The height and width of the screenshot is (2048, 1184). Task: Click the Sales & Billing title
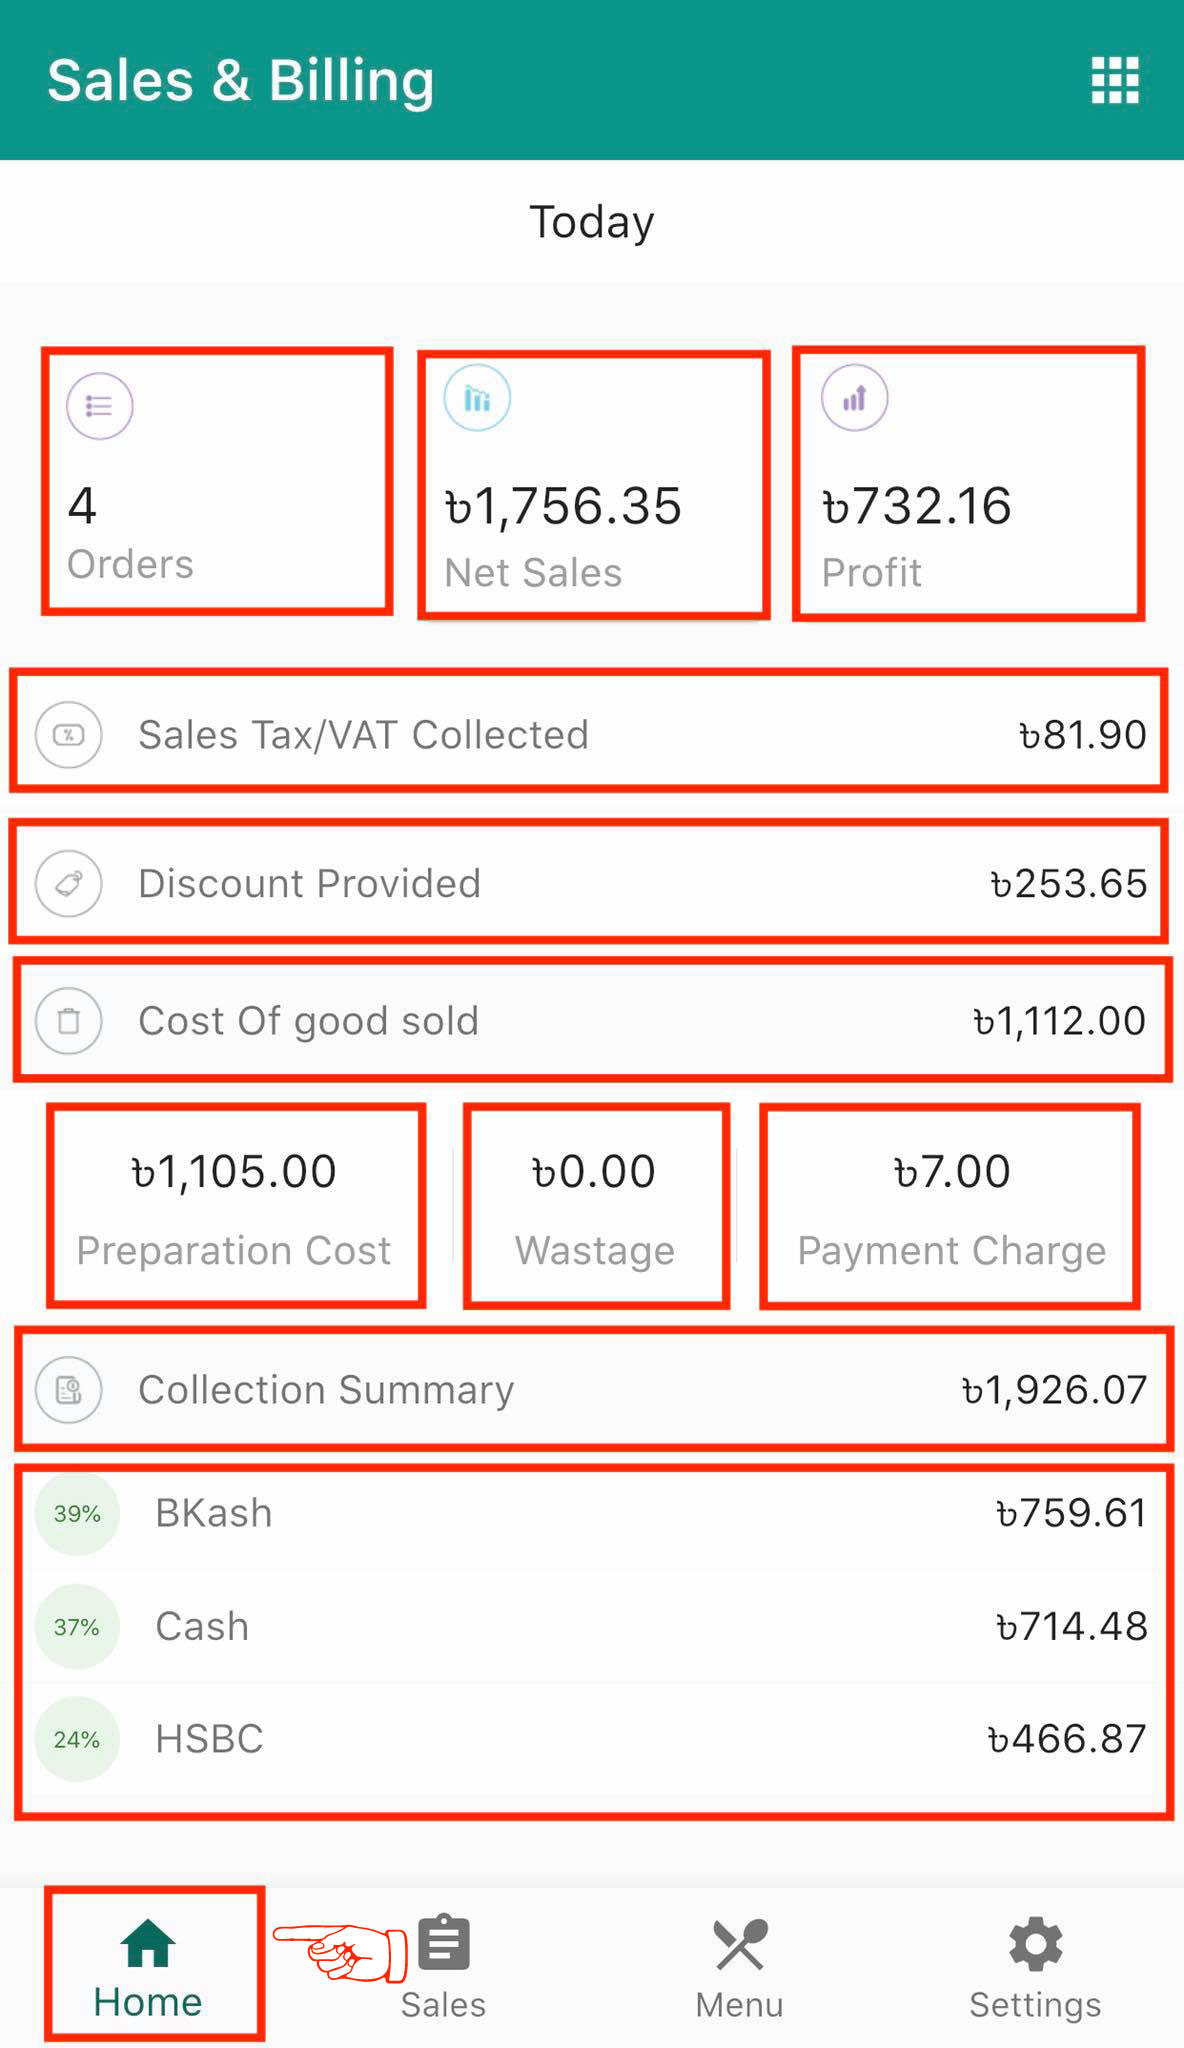tap(240, 80)
